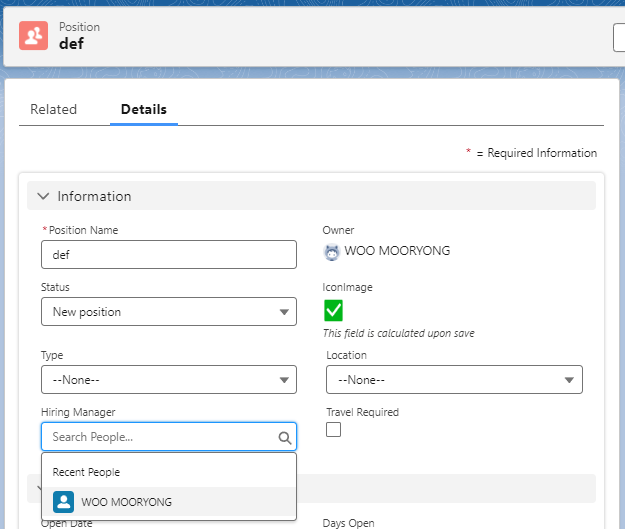Click the Recent People heading in dropdown
The height and width of the screenshot is (529, 625).
86,472
